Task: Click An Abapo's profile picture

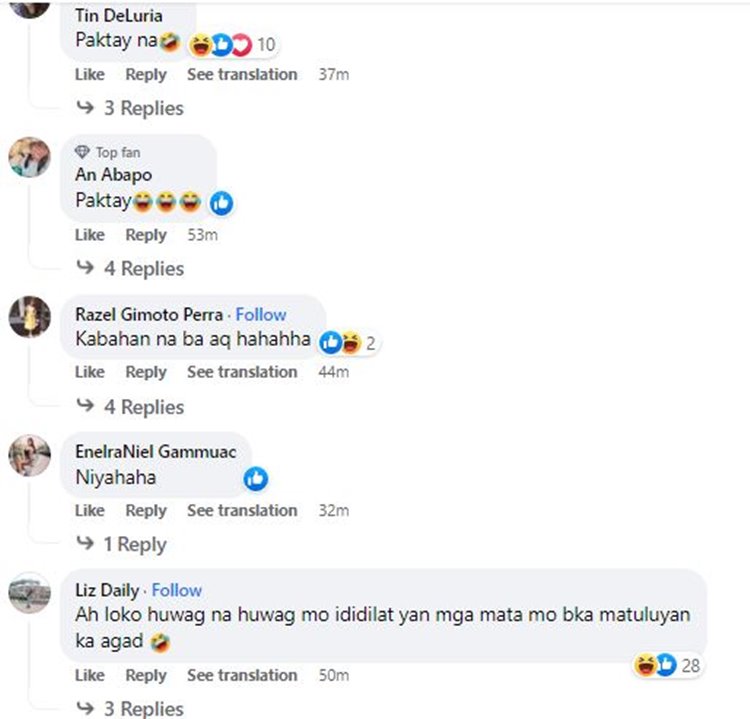Action: point(29,158)
